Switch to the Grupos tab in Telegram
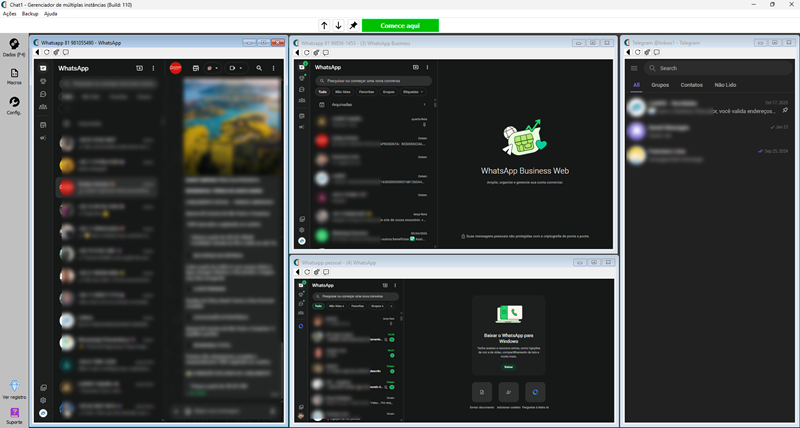The height and width of the screenshot is (428, 800). (x=660, y=85)
